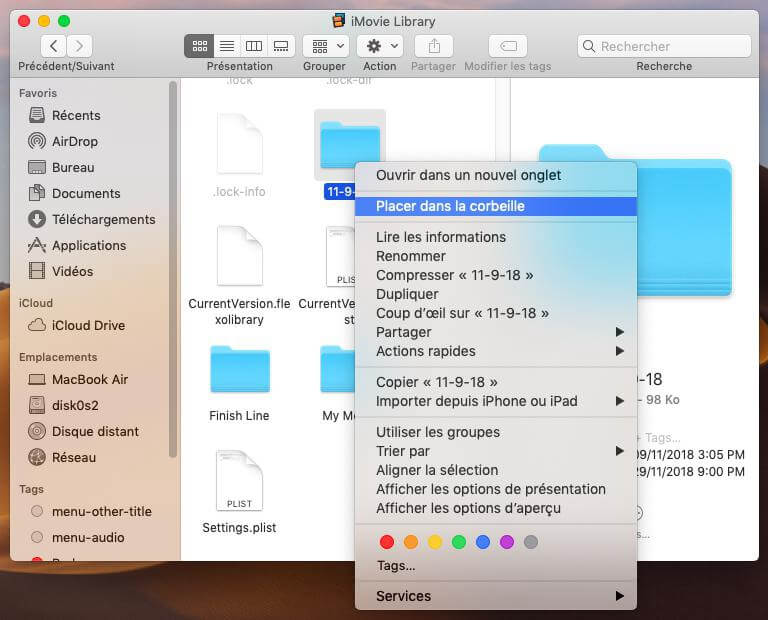The height and width of the screenshot is (620, 768).
Task: Go forward with the Suivant arrow
Action: tap(79, 46)
